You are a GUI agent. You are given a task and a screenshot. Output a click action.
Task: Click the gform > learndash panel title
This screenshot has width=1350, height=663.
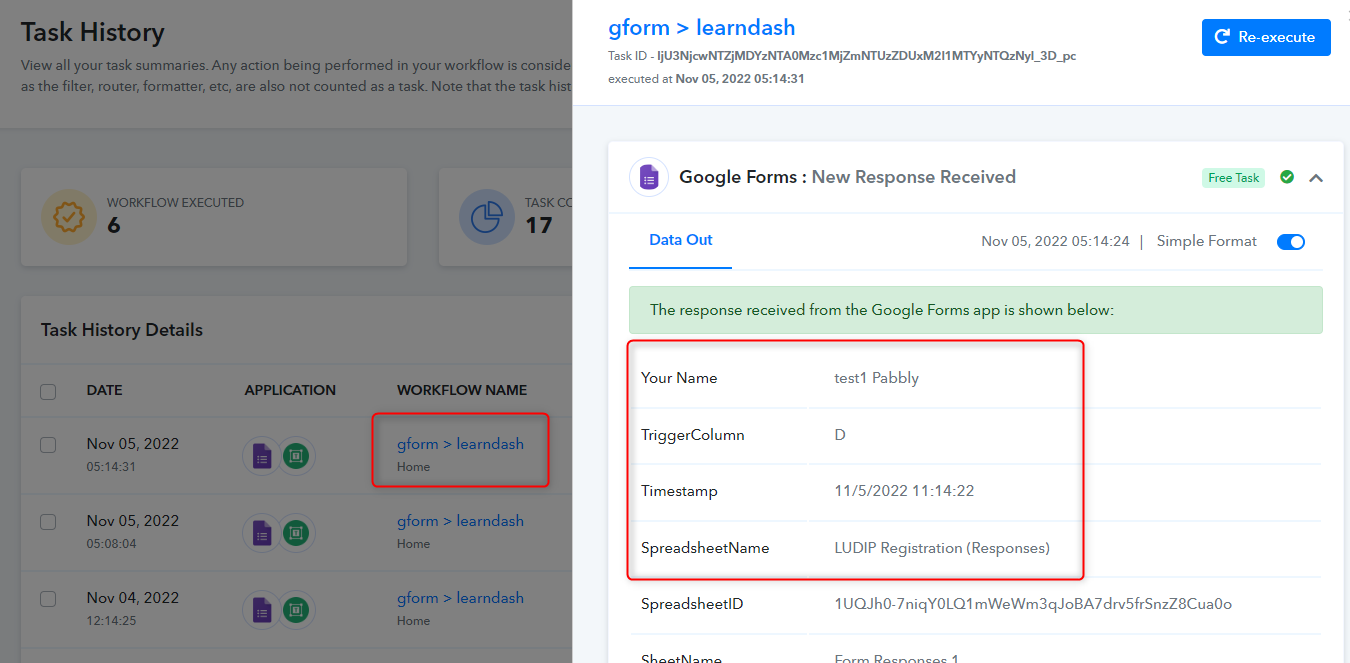(702, 28)
